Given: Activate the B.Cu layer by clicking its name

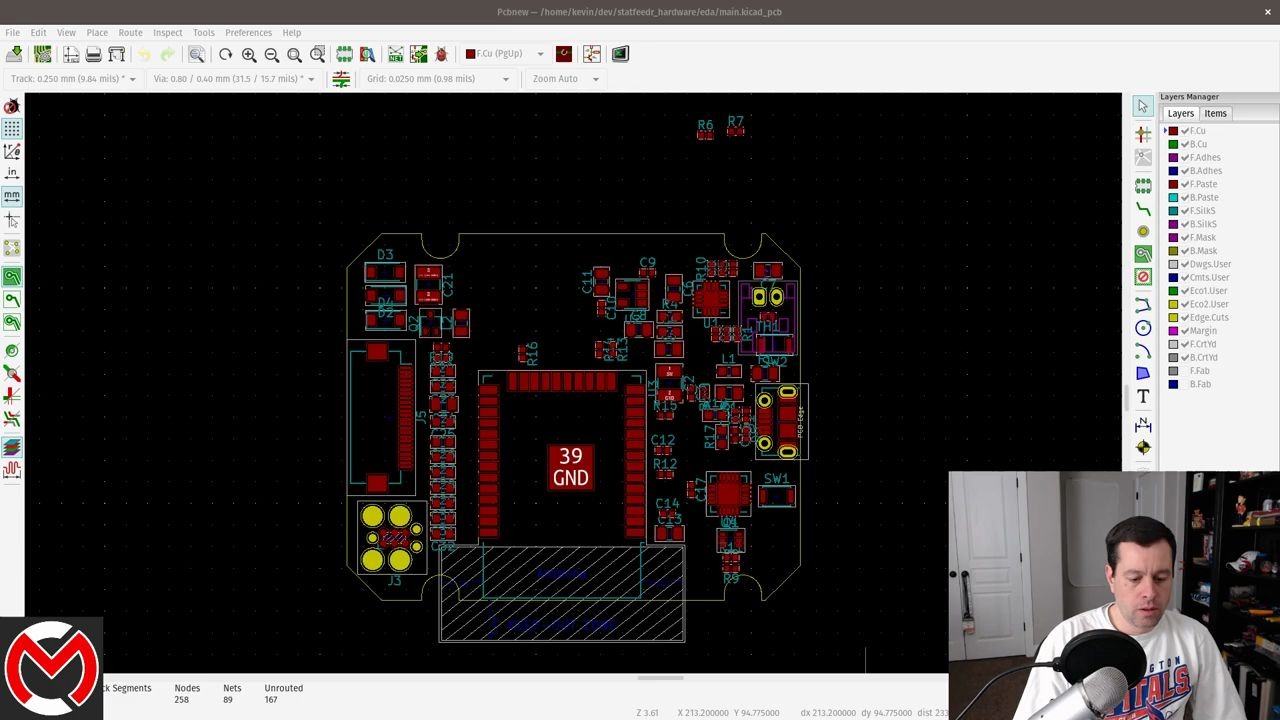Looking at the screenshot, I should click(1200, 144).
